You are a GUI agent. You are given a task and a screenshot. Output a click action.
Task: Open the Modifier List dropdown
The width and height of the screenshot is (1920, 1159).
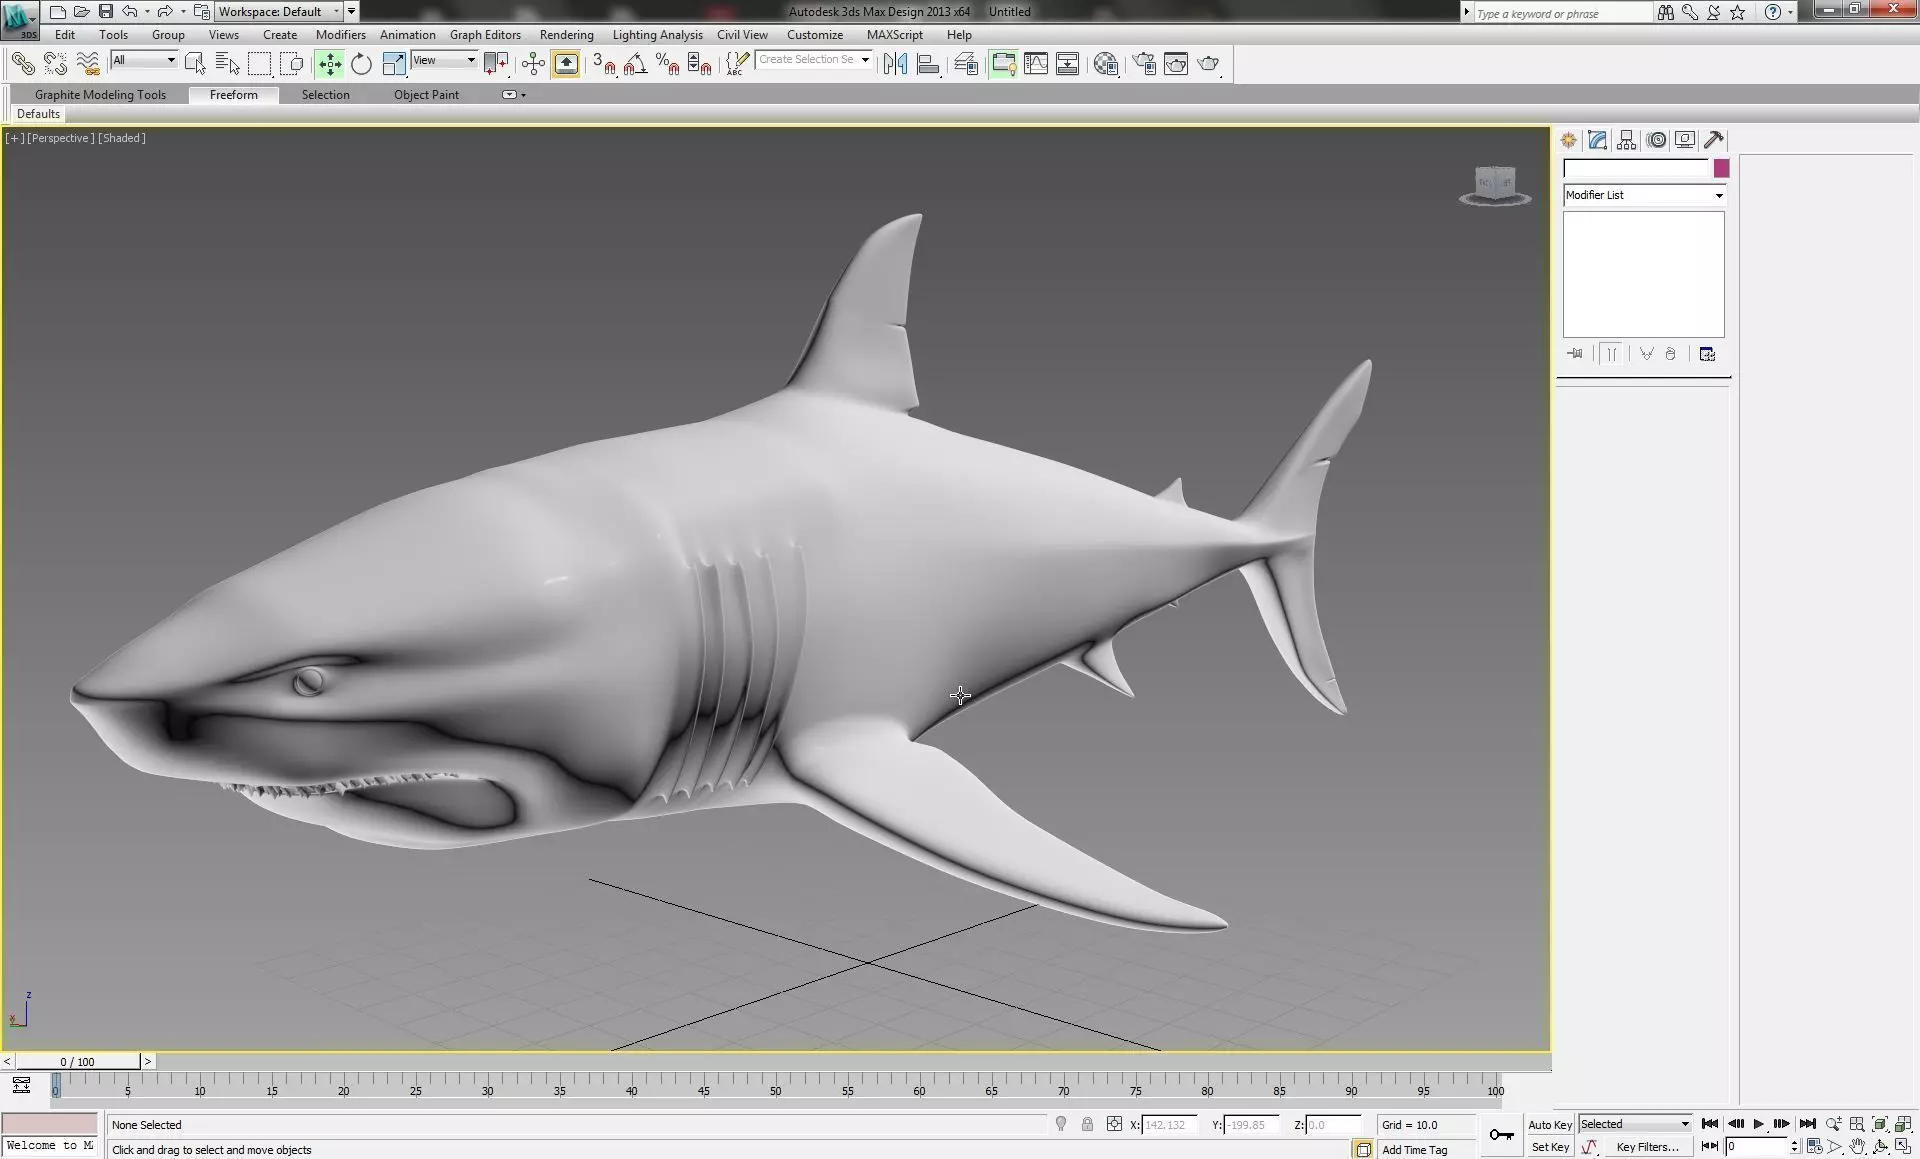1645,195
